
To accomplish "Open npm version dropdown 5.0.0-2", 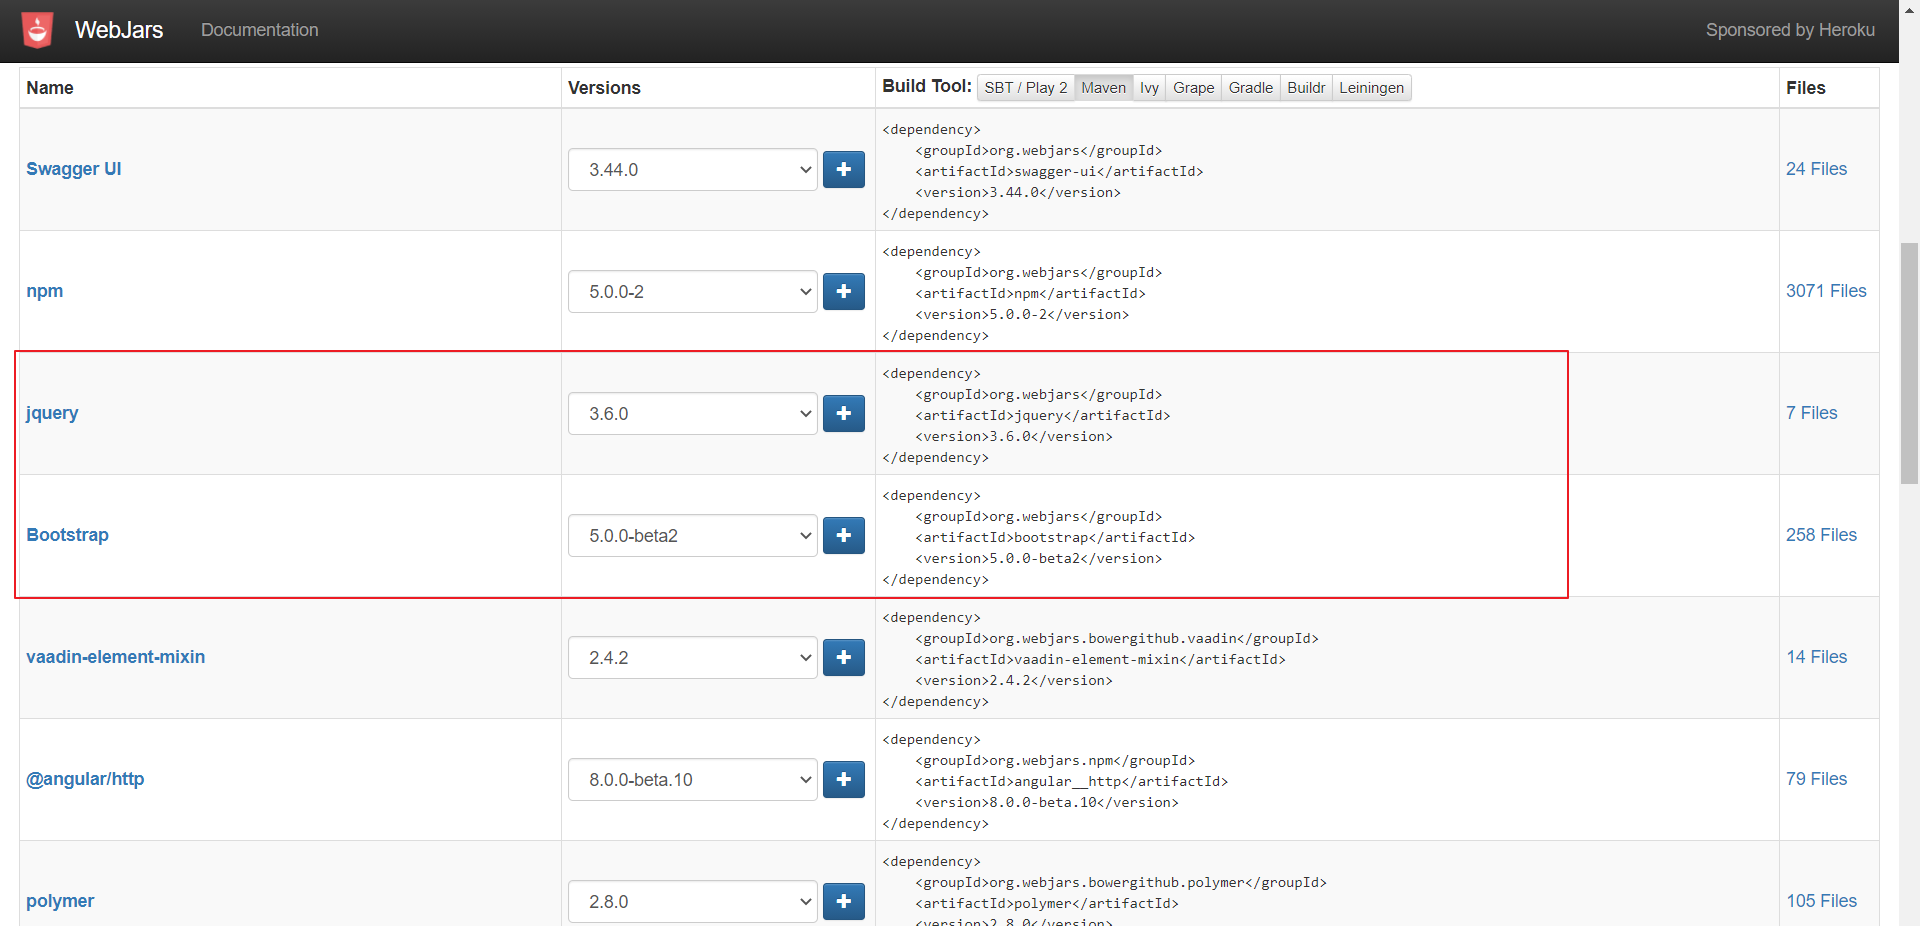I will click(693, 292).
